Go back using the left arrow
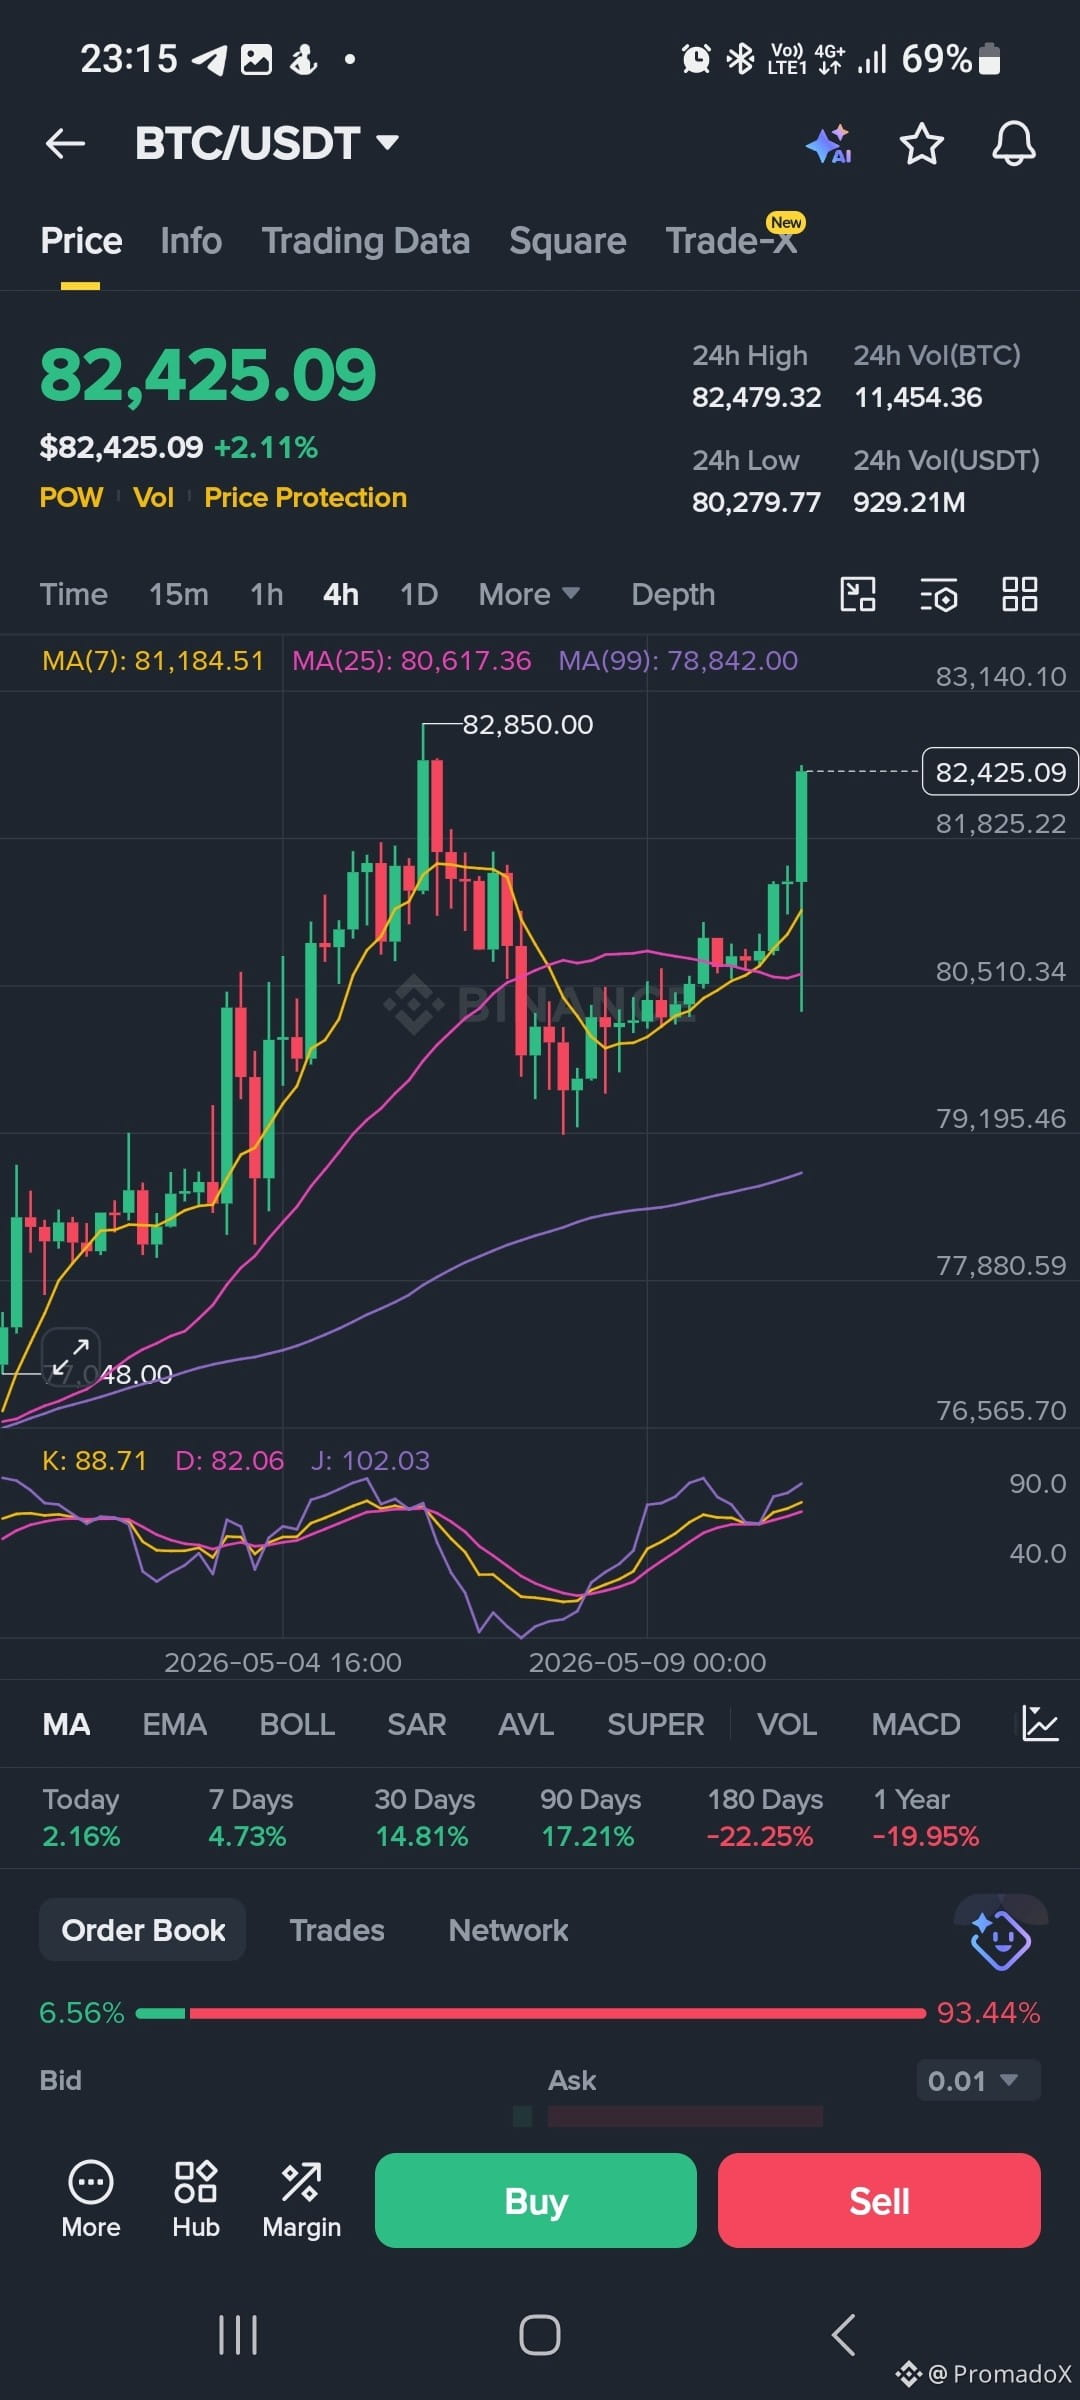This screenshot has height=2400, width=1080. click(x=65, y=144)
